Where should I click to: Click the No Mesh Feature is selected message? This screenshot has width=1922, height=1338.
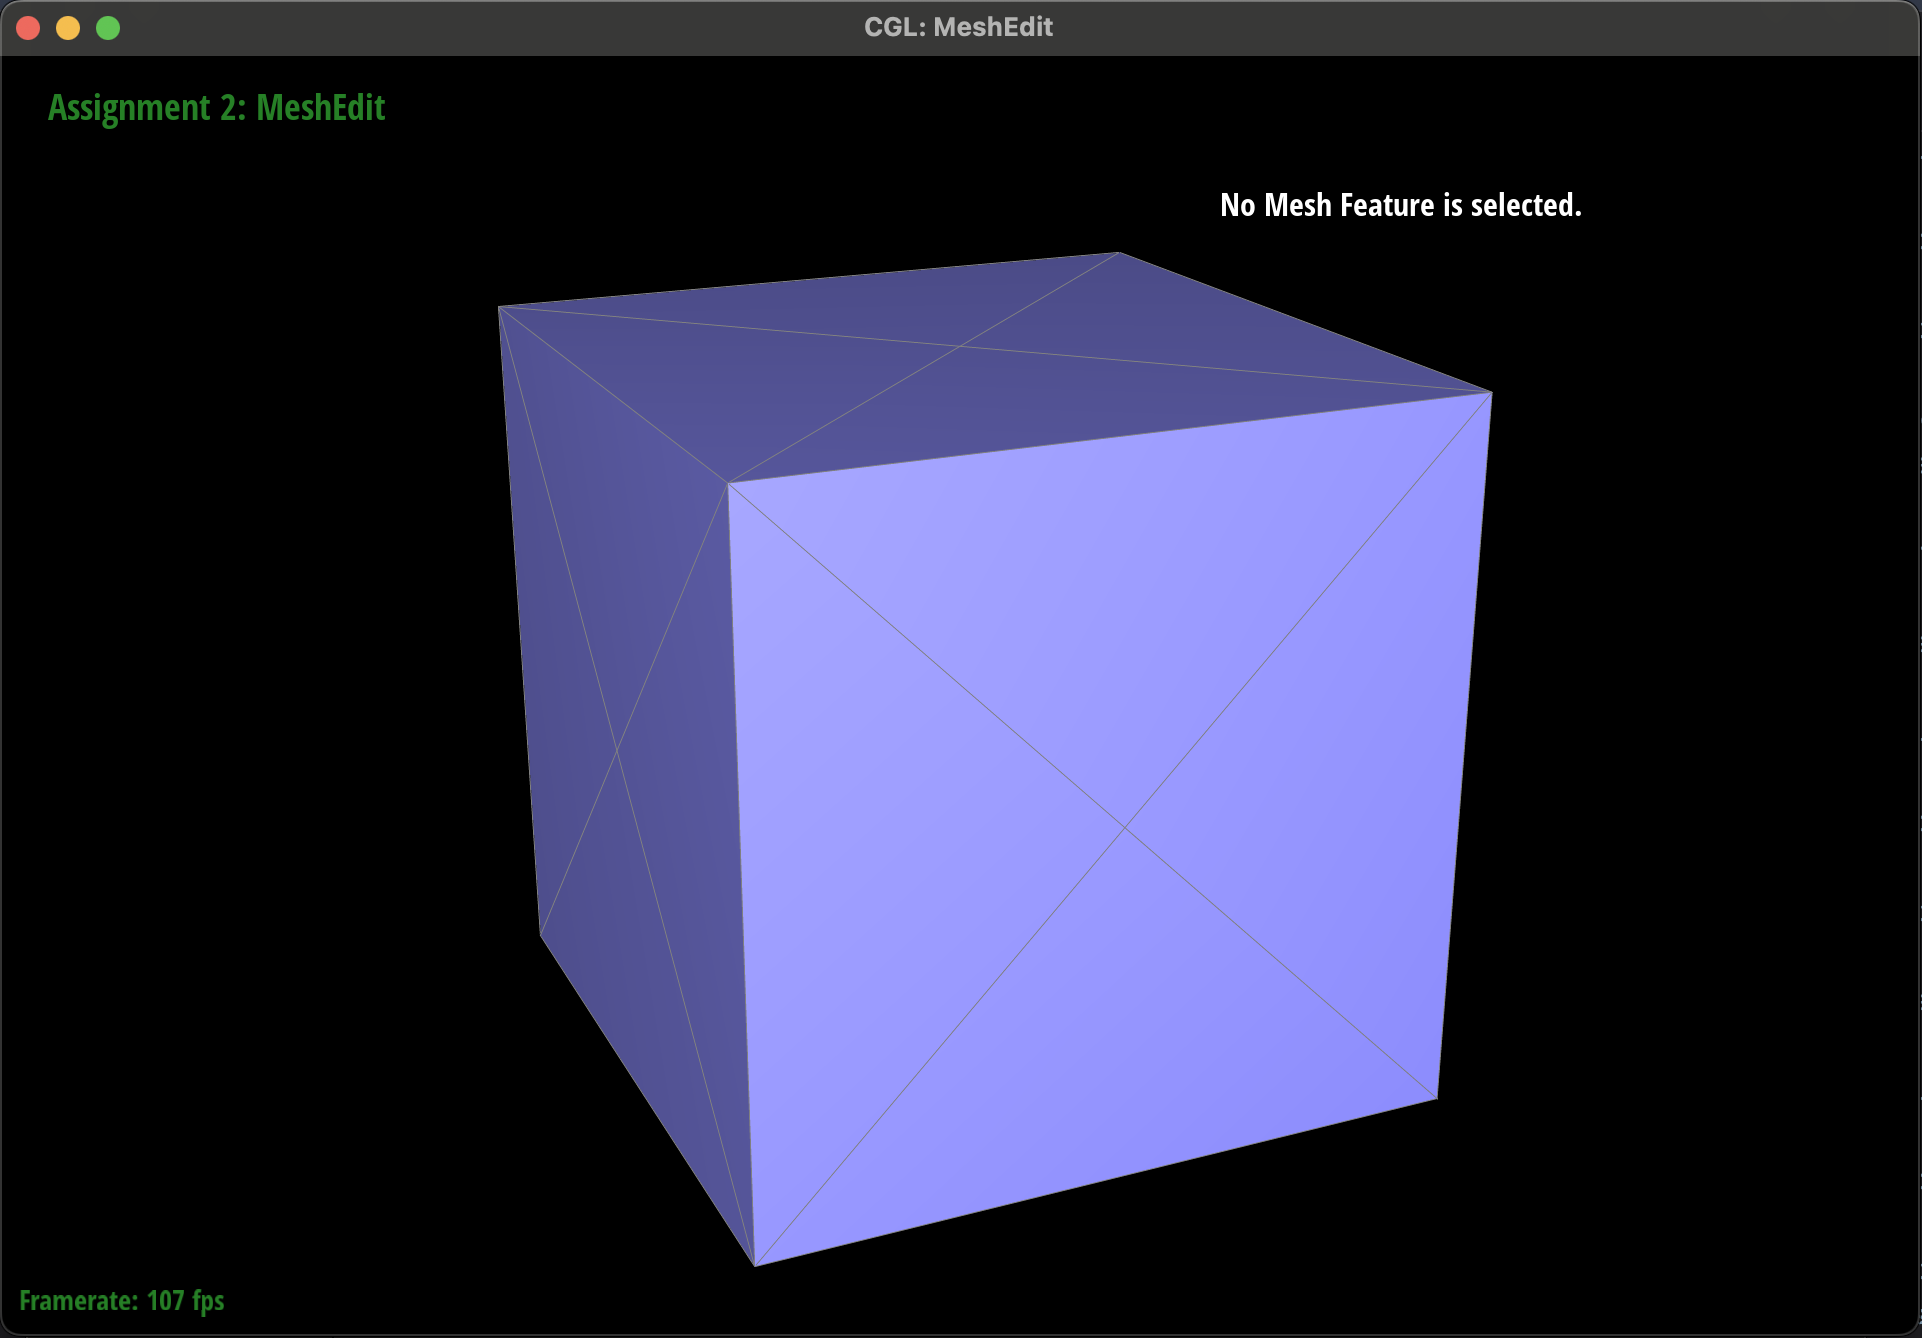(x=1400, y=205)
